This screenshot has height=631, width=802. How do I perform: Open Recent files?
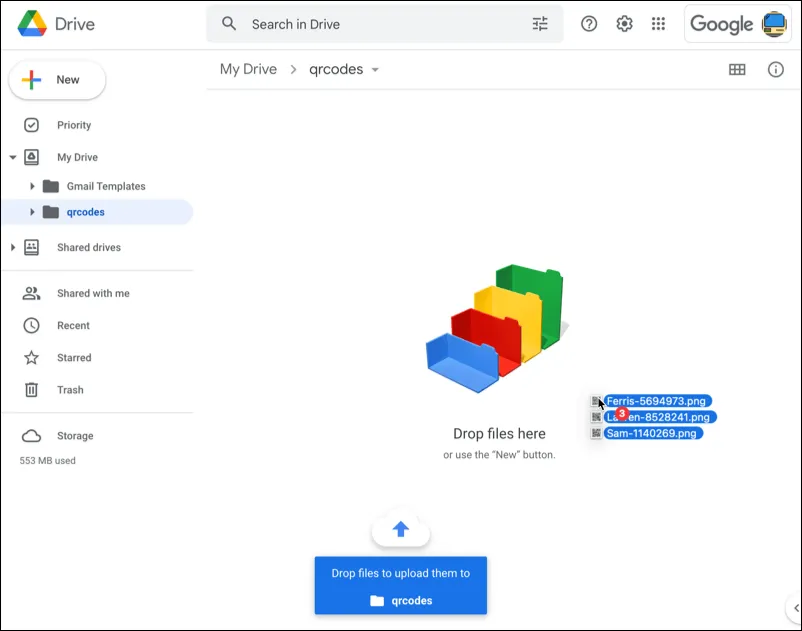[73, 326]
